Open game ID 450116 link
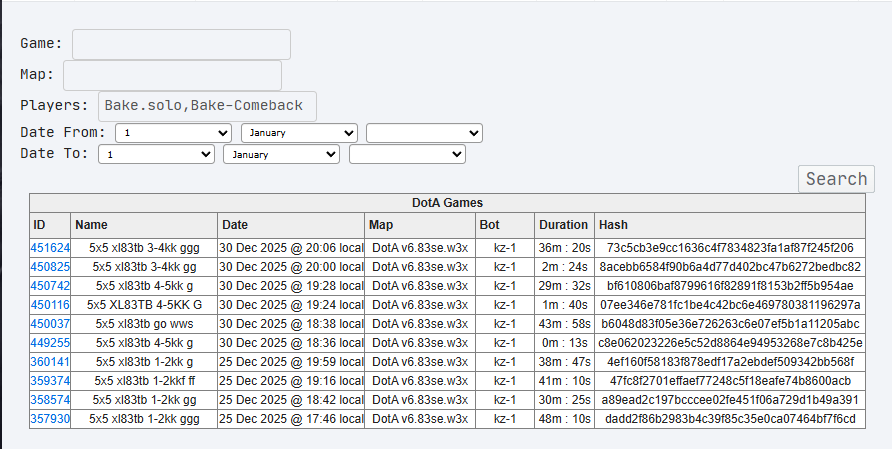 [x=50, y=305]
